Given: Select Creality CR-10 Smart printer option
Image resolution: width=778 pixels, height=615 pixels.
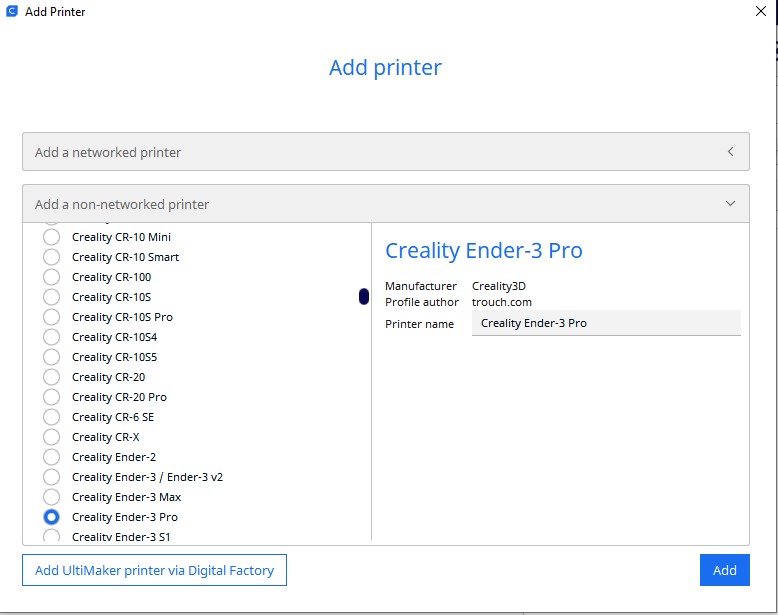Looking at the screenshot, I should click(x=52, y=257).
